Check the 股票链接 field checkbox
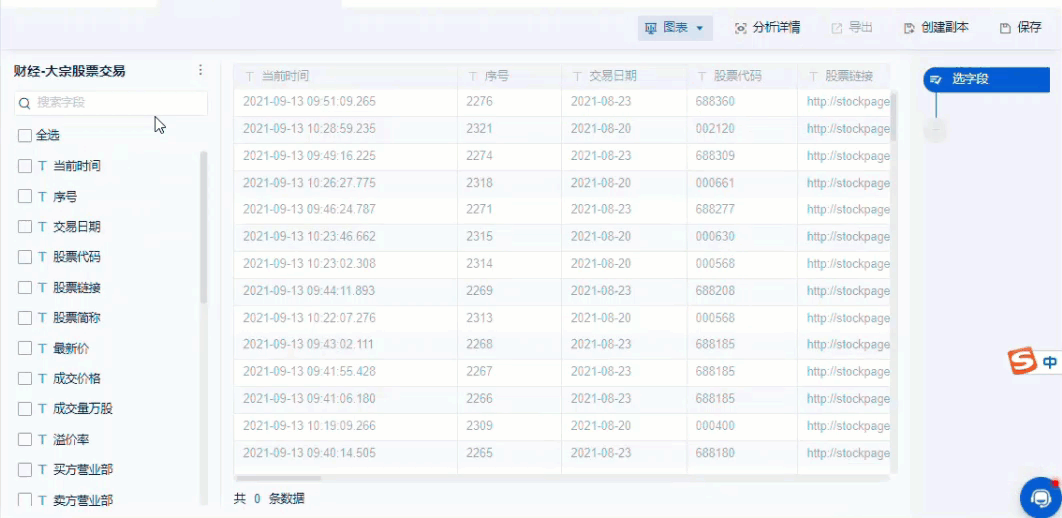Image resolution: width=1062 pixels, height=518 pixels. pos(25,288)
